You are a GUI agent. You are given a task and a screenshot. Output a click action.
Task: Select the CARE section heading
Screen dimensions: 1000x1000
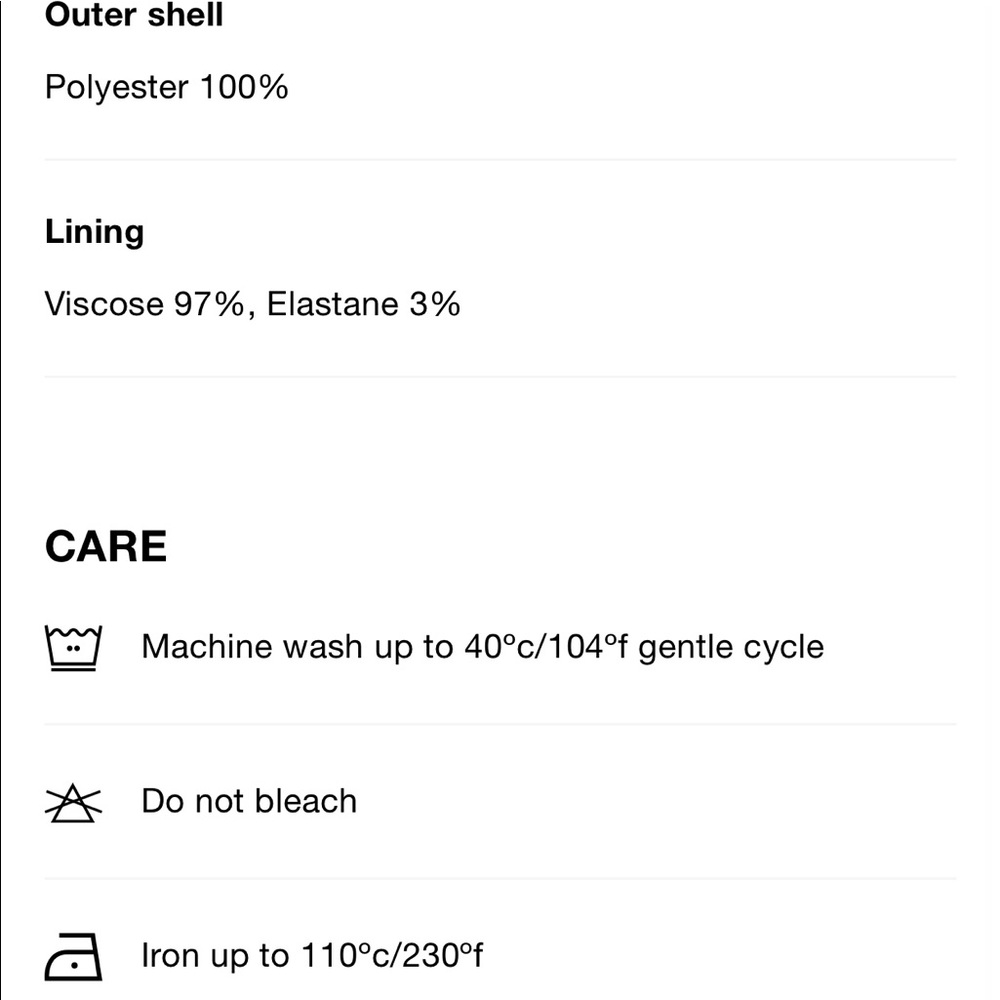(x=106, y=547)
